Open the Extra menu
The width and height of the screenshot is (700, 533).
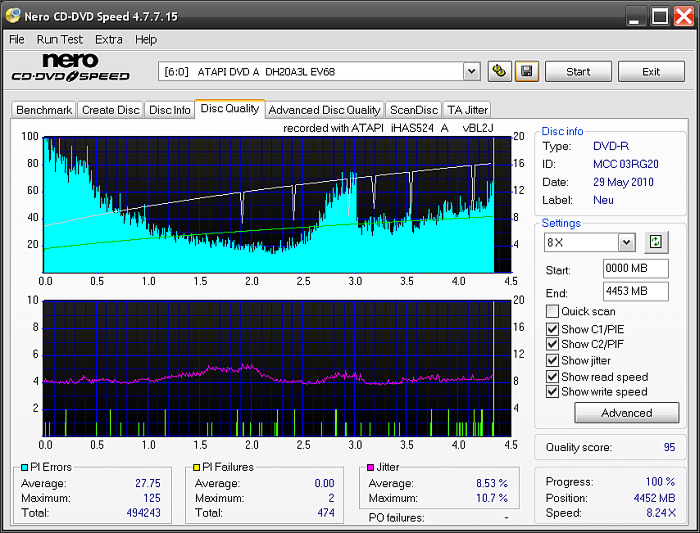[x=109, y=40]
